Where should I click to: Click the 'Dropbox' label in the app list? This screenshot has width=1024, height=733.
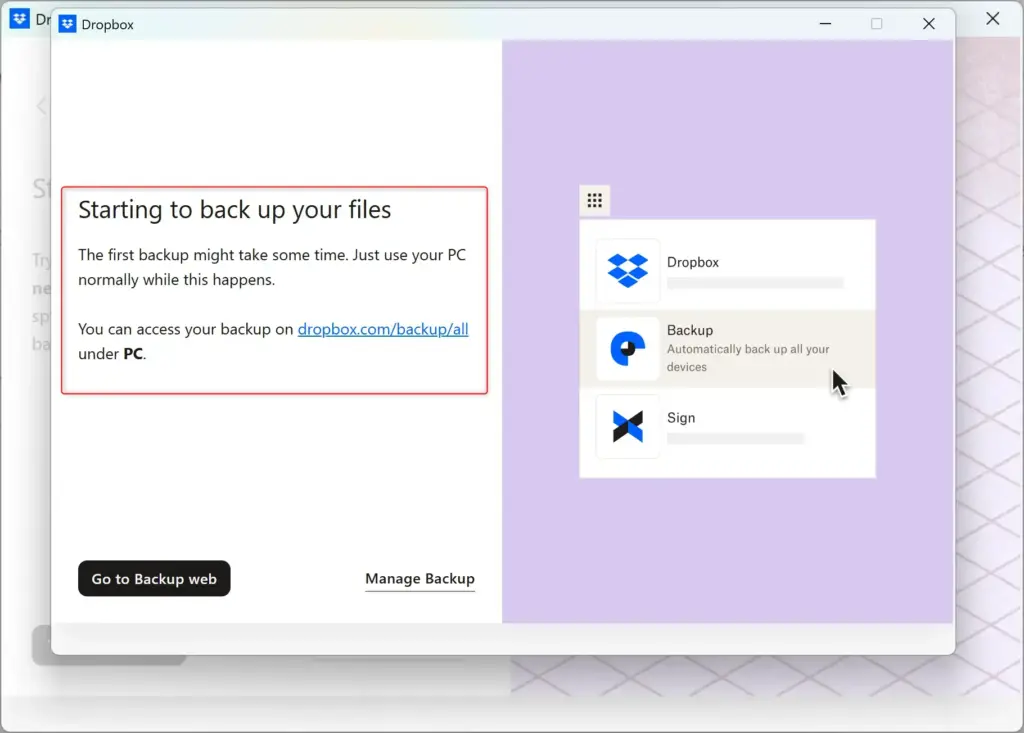(x=692, y=262)
